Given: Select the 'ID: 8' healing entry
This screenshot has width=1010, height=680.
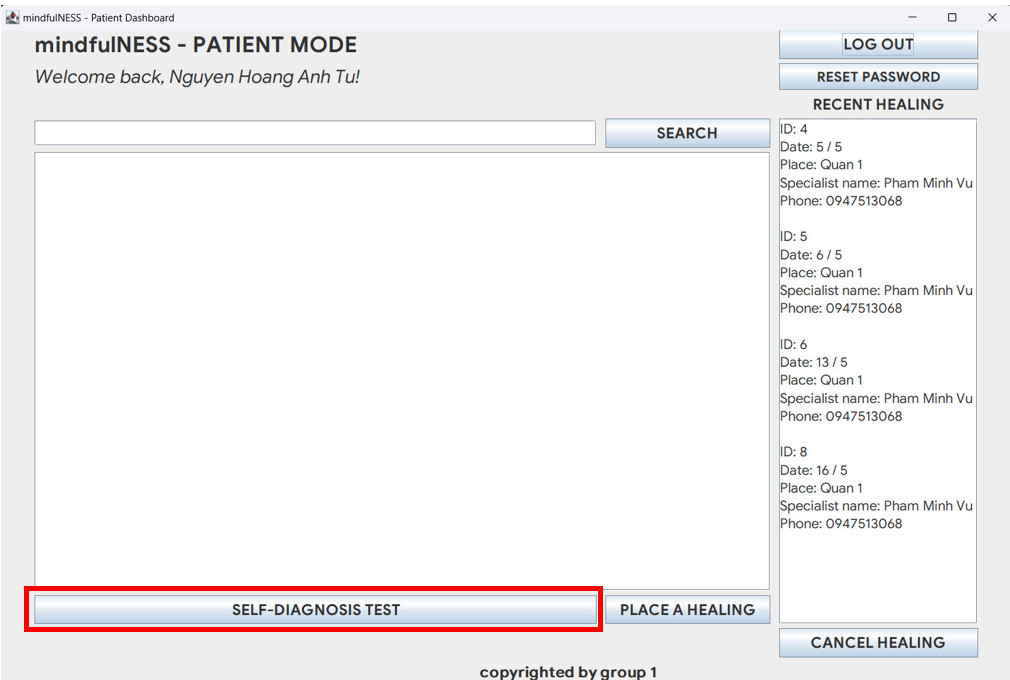Looking at the screenshot, I should (x=794, y=452).
